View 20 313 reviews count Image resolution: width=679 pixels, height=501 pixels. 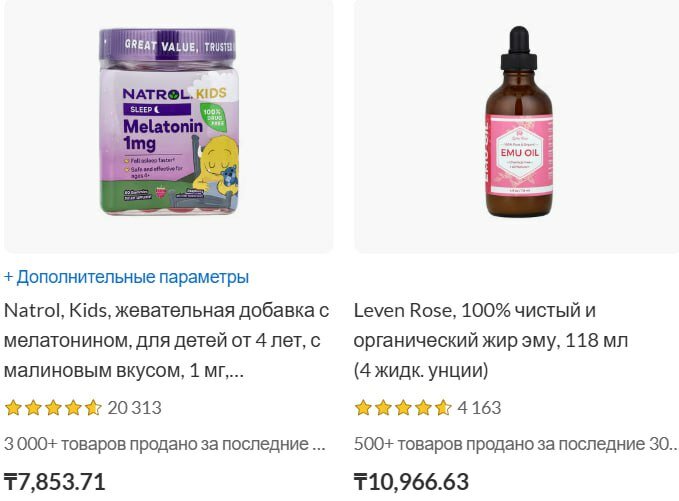tap(135, 408)
